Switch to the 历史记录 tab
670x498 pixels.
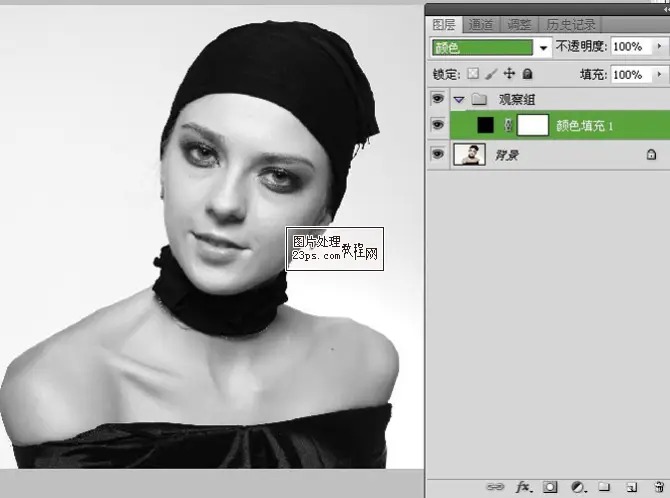(572, 24)
